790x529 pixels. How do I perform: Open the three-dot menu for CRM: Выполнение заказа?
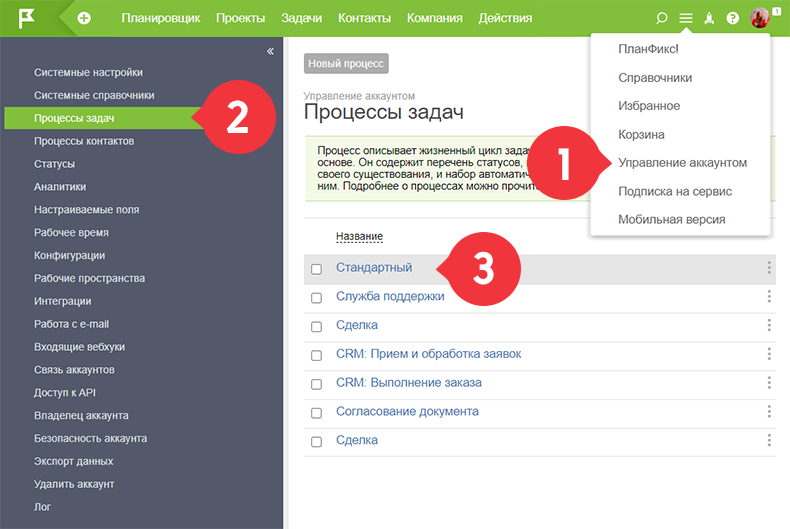point(769,382)
